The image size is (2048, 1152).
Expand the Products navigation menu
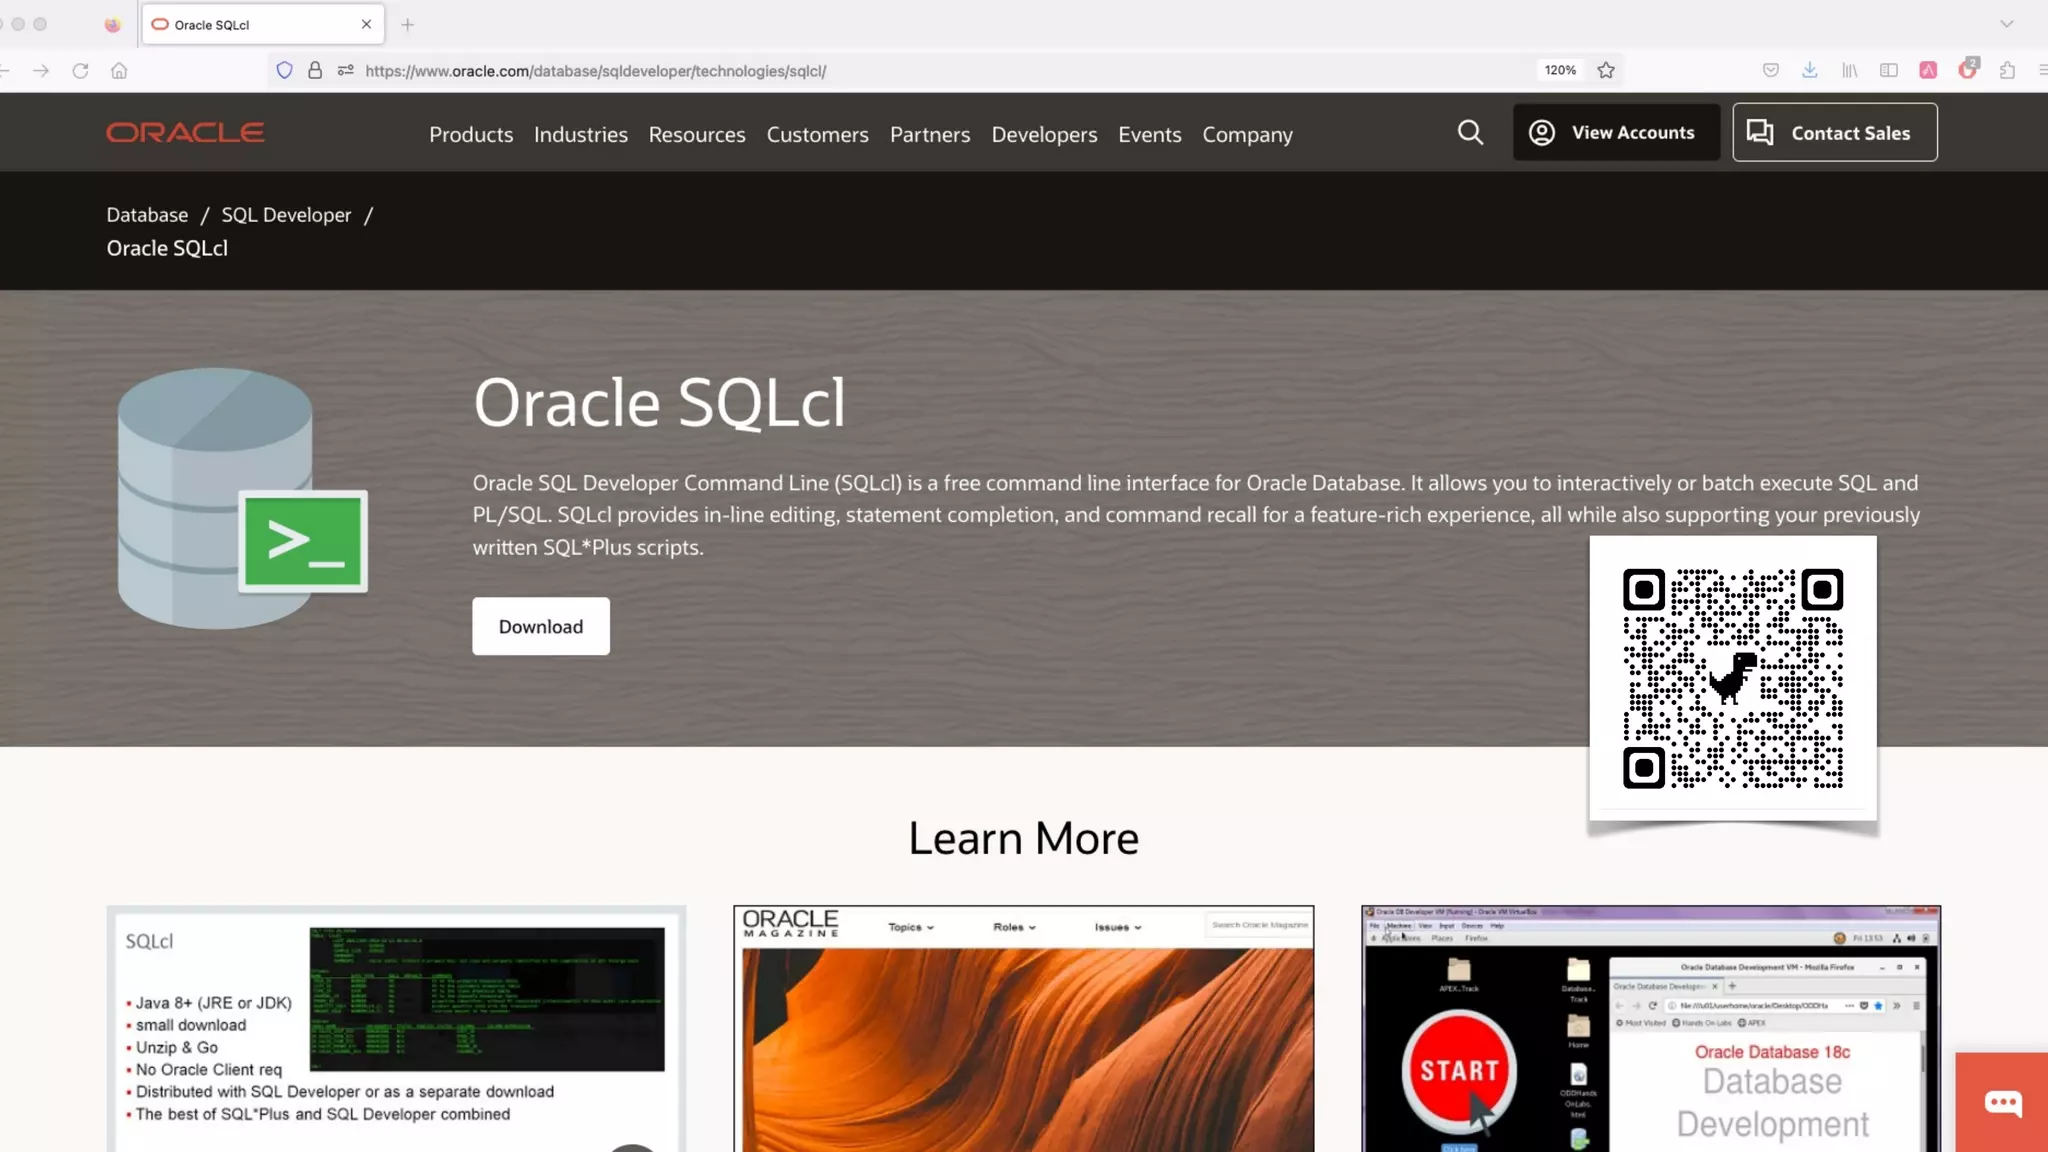tap(470, 134)
